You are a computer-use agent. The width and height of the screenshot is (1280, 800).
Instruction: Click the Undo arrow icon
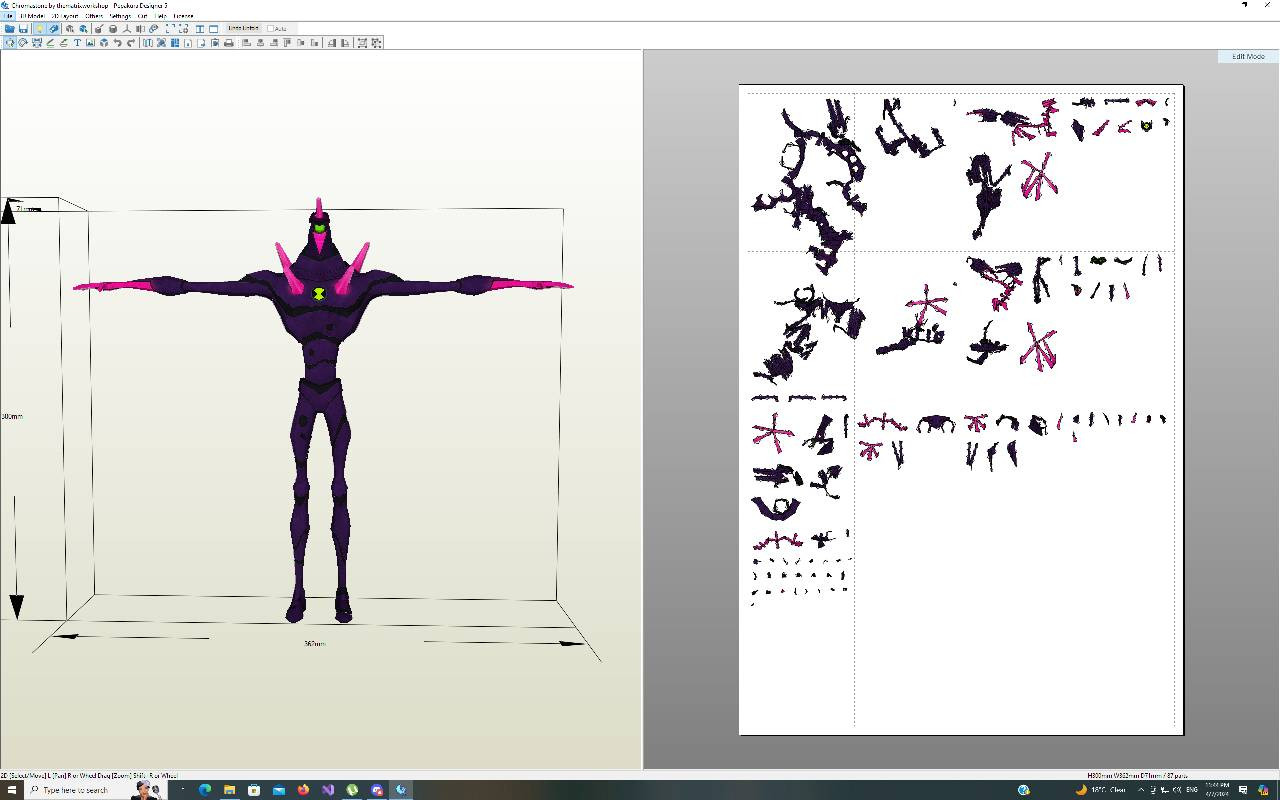117,43
